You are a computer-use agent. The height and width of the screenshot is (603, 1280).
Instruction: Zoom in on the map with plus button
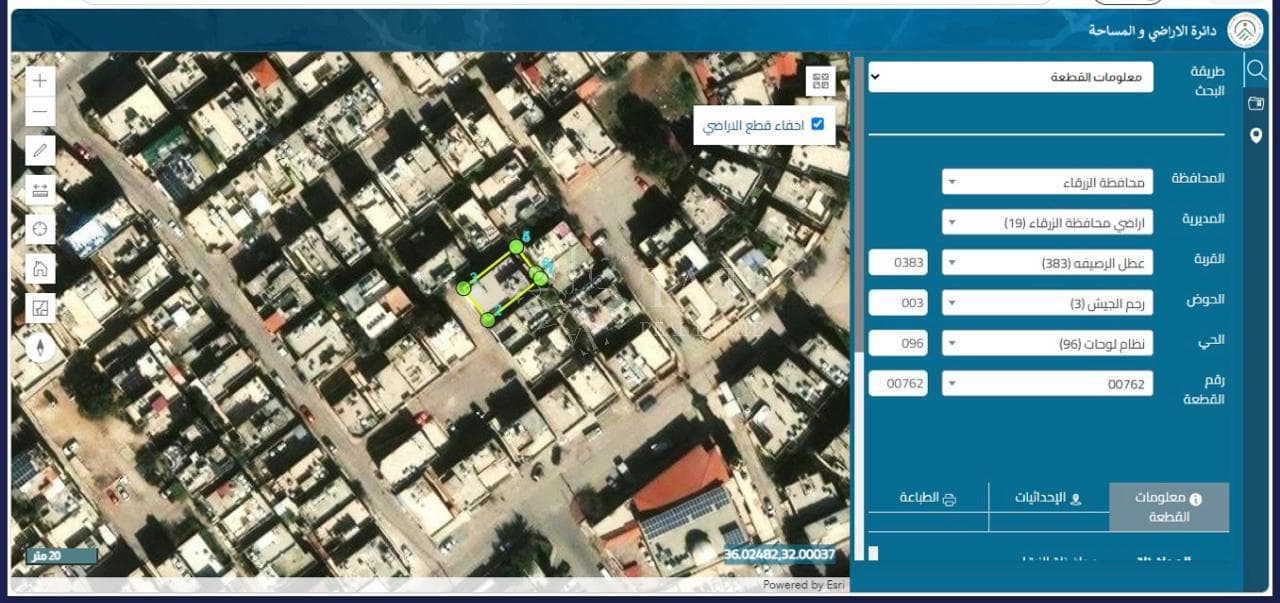(40, 81)
